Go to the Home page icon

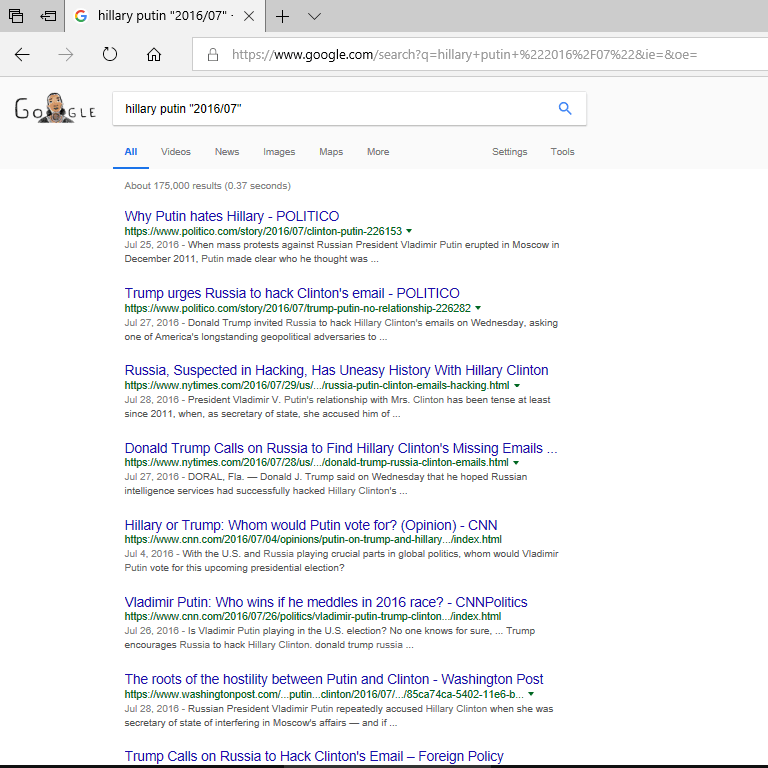coord(154,54)
